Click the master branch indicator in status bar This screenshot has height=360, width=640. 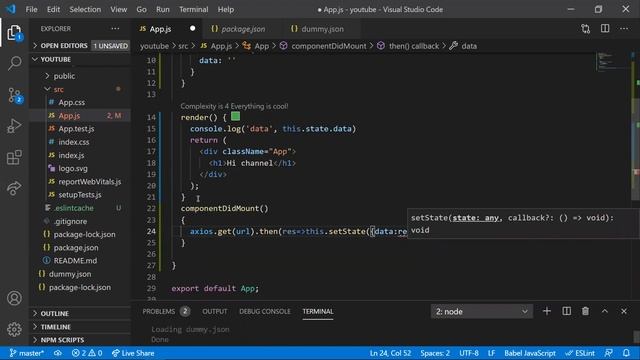[x=27, y=353]
